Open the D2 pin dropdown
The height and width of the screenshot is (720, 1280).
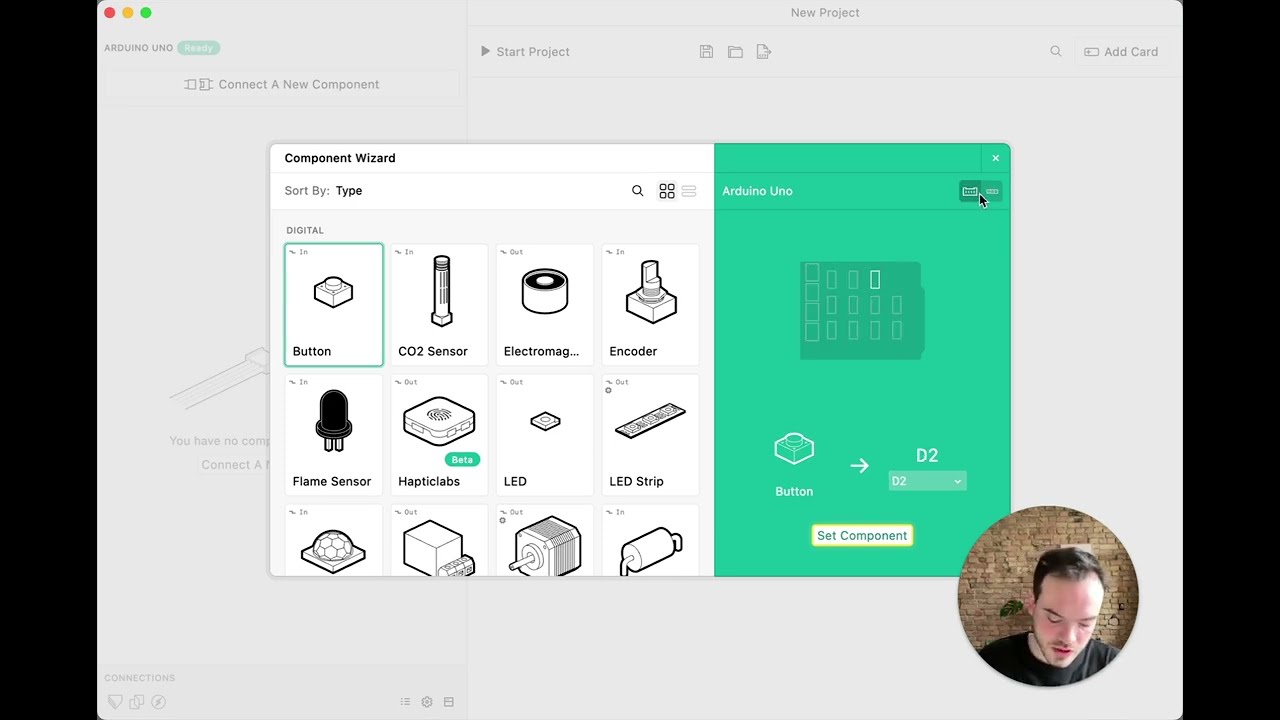(x=927, y=481)
